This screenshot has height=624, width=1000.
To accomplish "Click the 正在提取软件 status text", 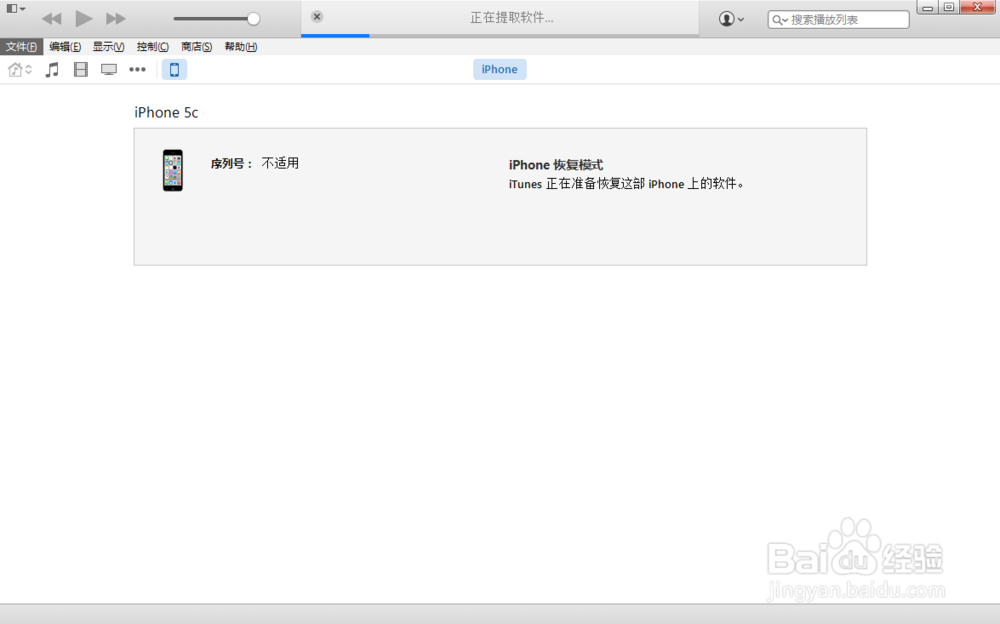I will click(x=511, y=18).
